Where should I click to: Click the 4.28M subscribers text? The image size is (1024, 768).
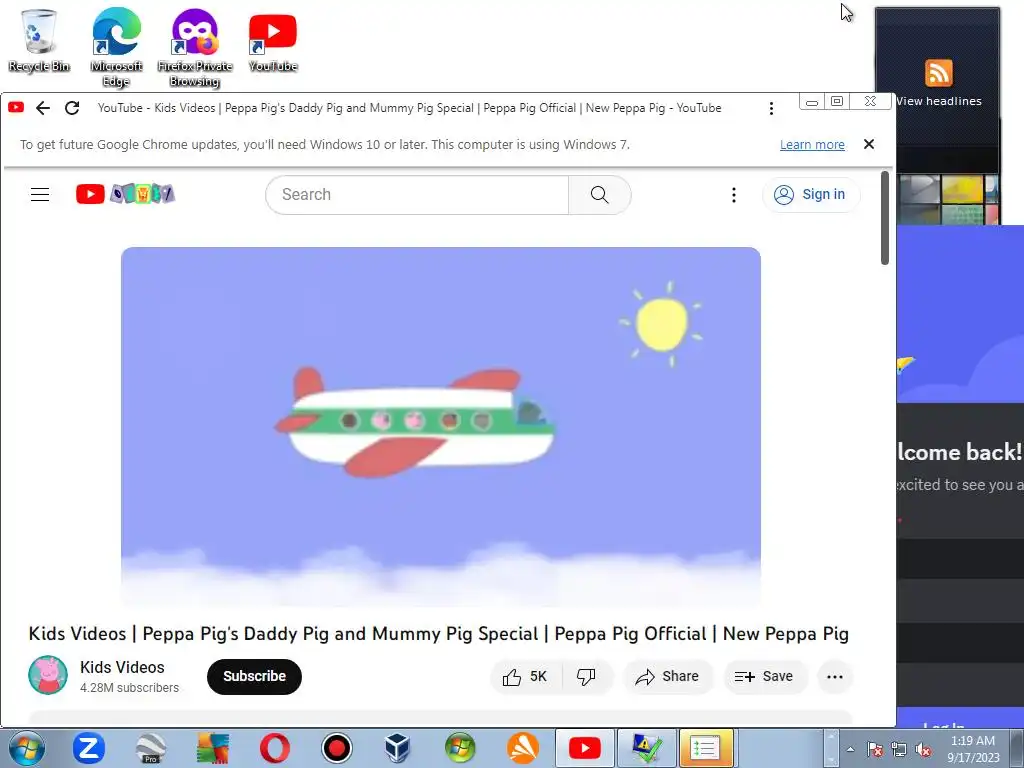[x=129, y=688]
